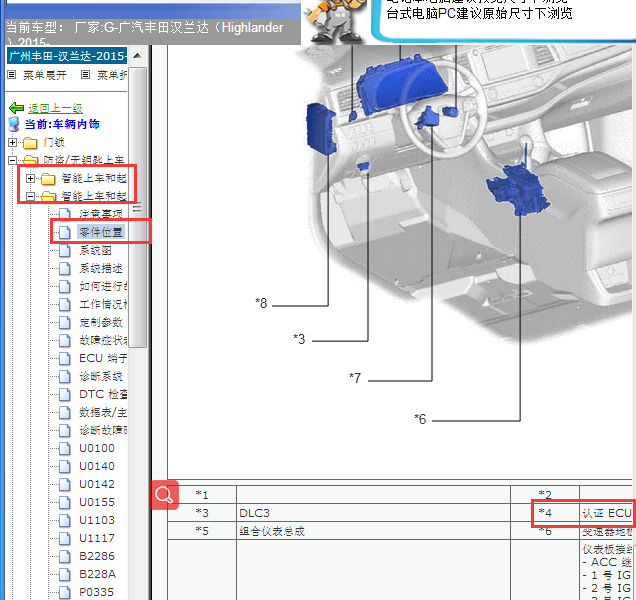Click the *7 callout label in diagram
Viewport: 636px width, 600px height.
pos(355,378)
